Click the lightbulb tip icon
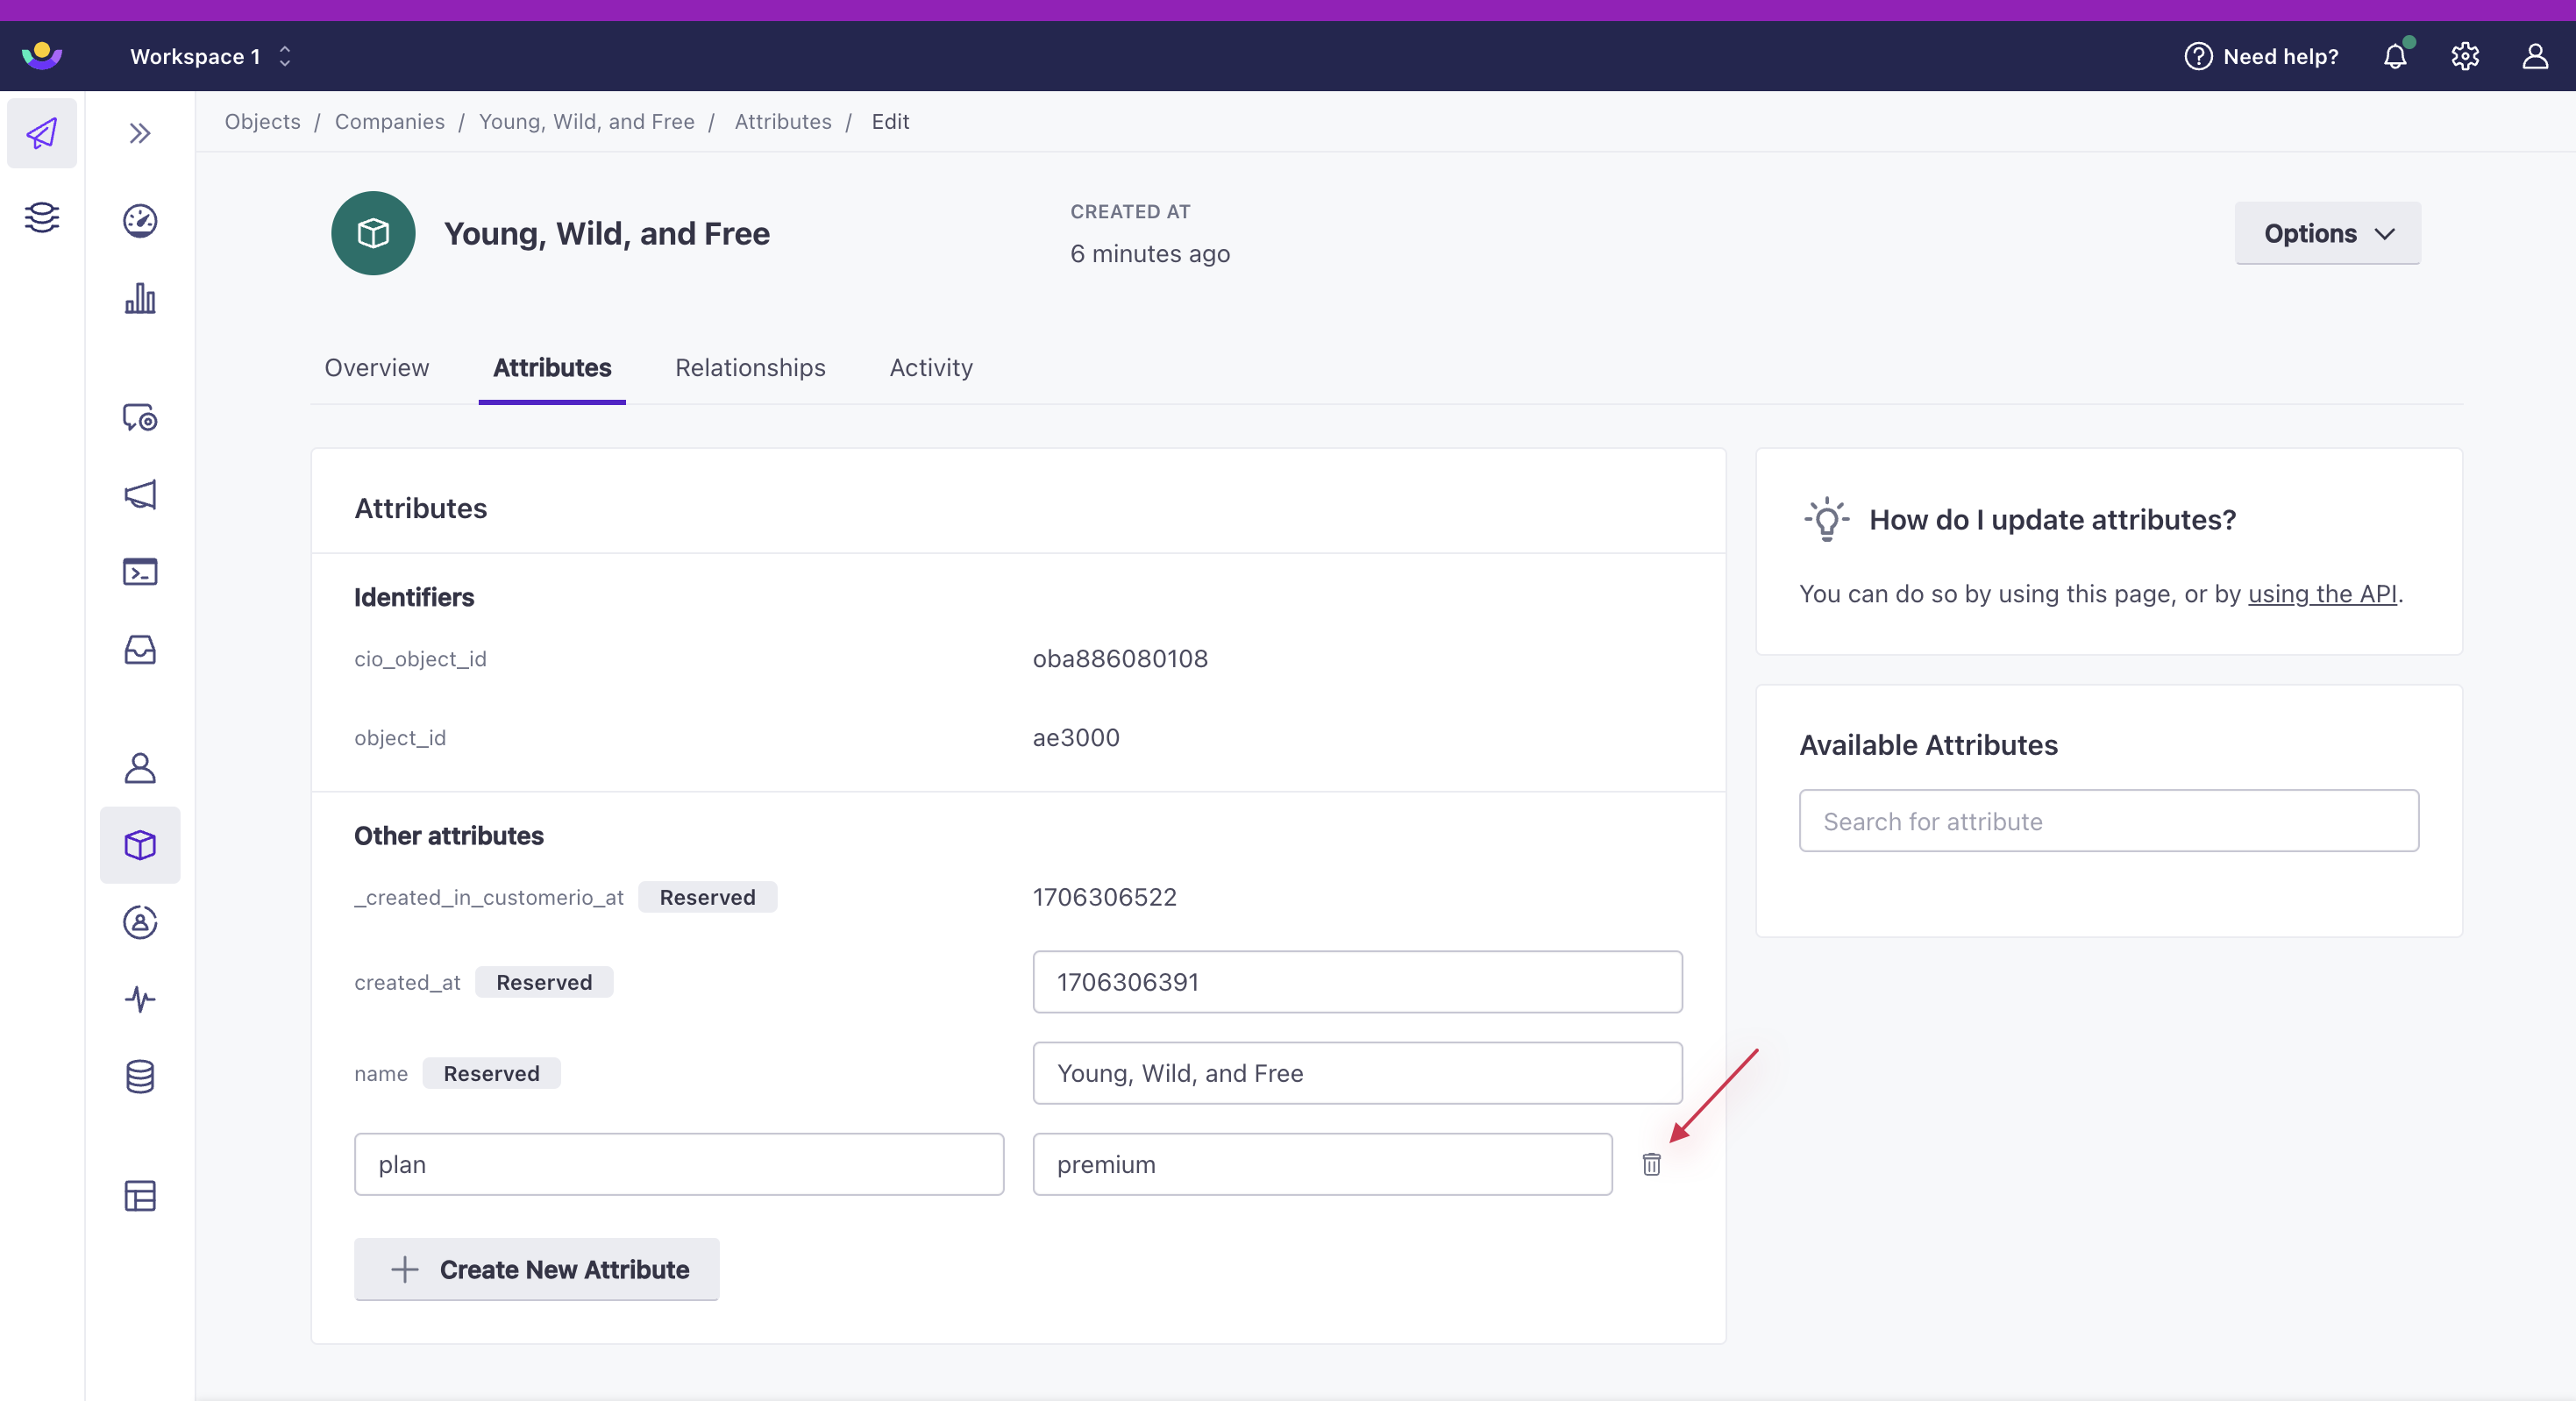This screenshot has height=1401, width=2576. [x=1827, y=519]
